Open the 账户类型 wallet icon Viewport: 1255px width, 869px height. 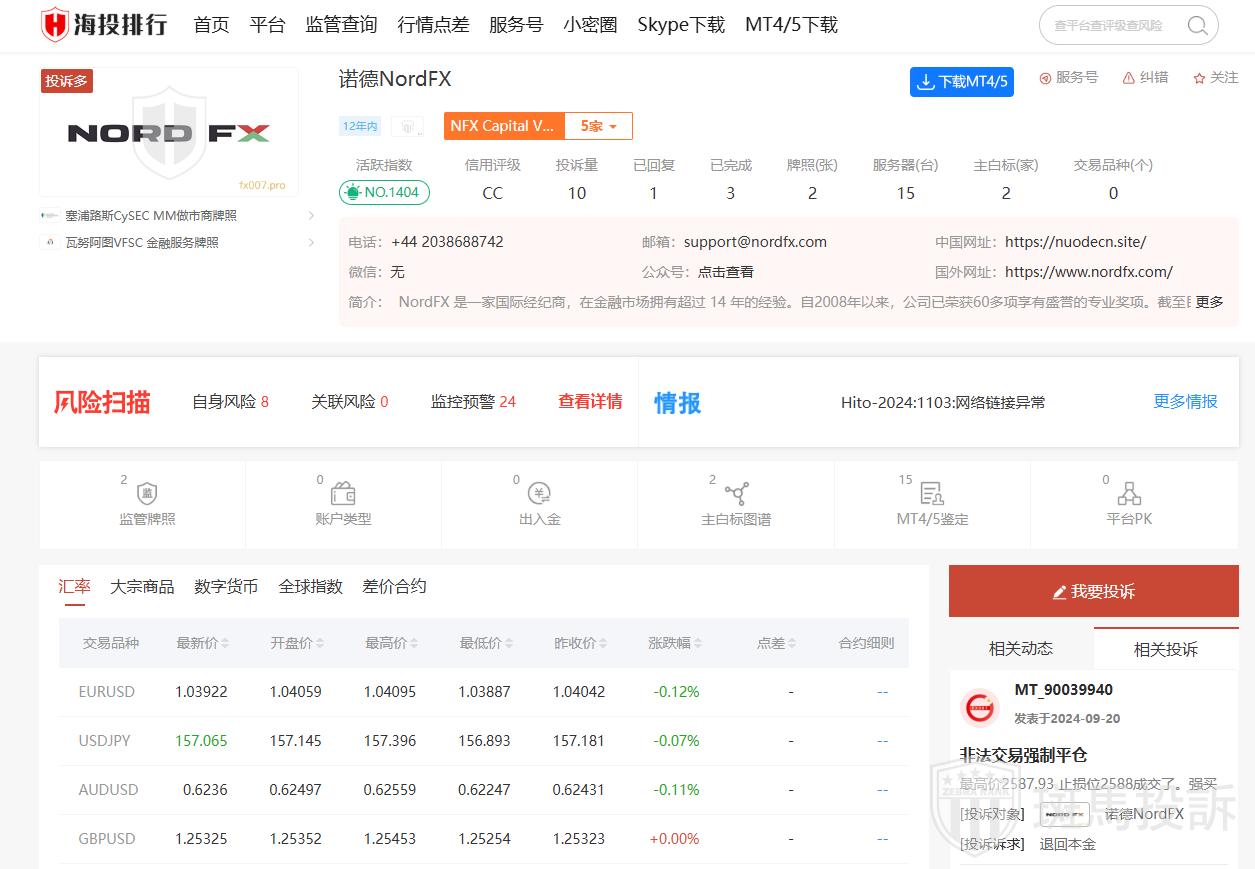[343, 494]
